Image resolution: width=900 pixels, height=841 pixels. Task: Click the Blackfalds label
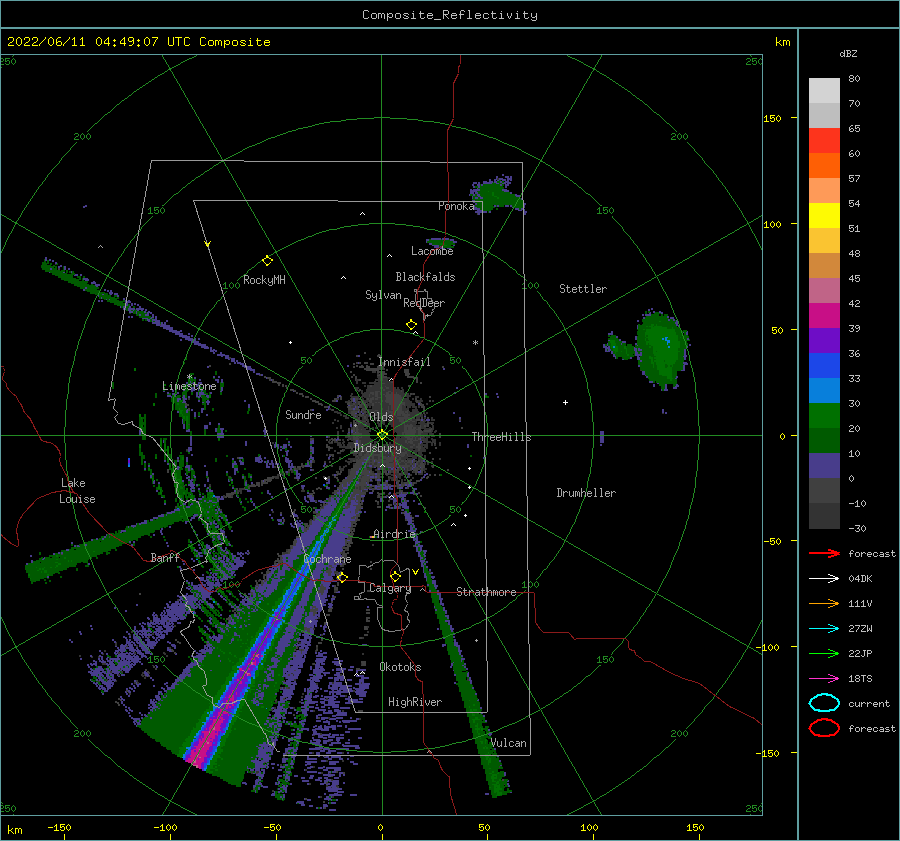click(x=425, y=277)
